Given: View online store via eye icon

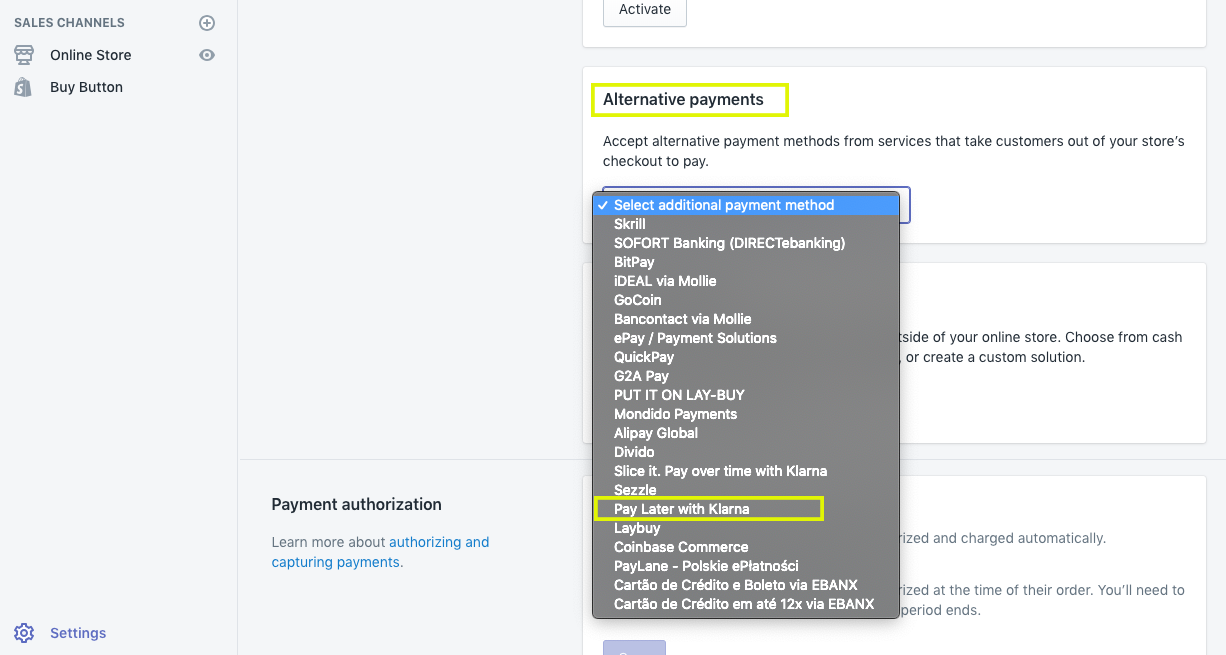Looking at the screenshot, I should pos(207,55).
